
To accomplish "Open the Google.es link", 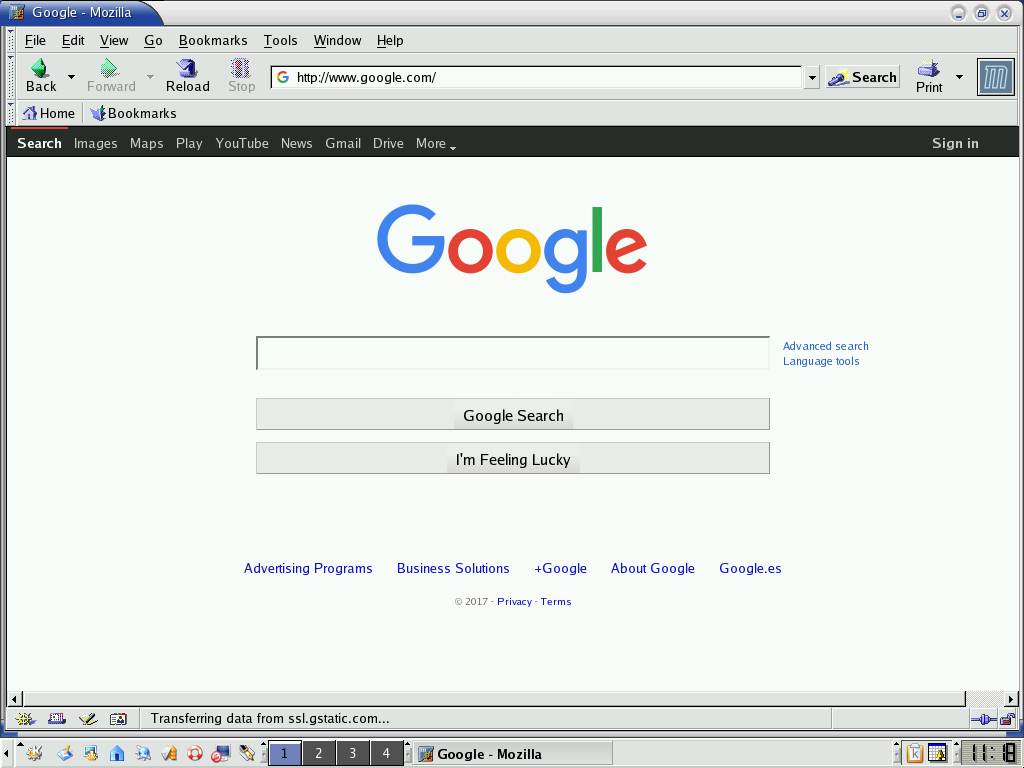I will 750,568.
